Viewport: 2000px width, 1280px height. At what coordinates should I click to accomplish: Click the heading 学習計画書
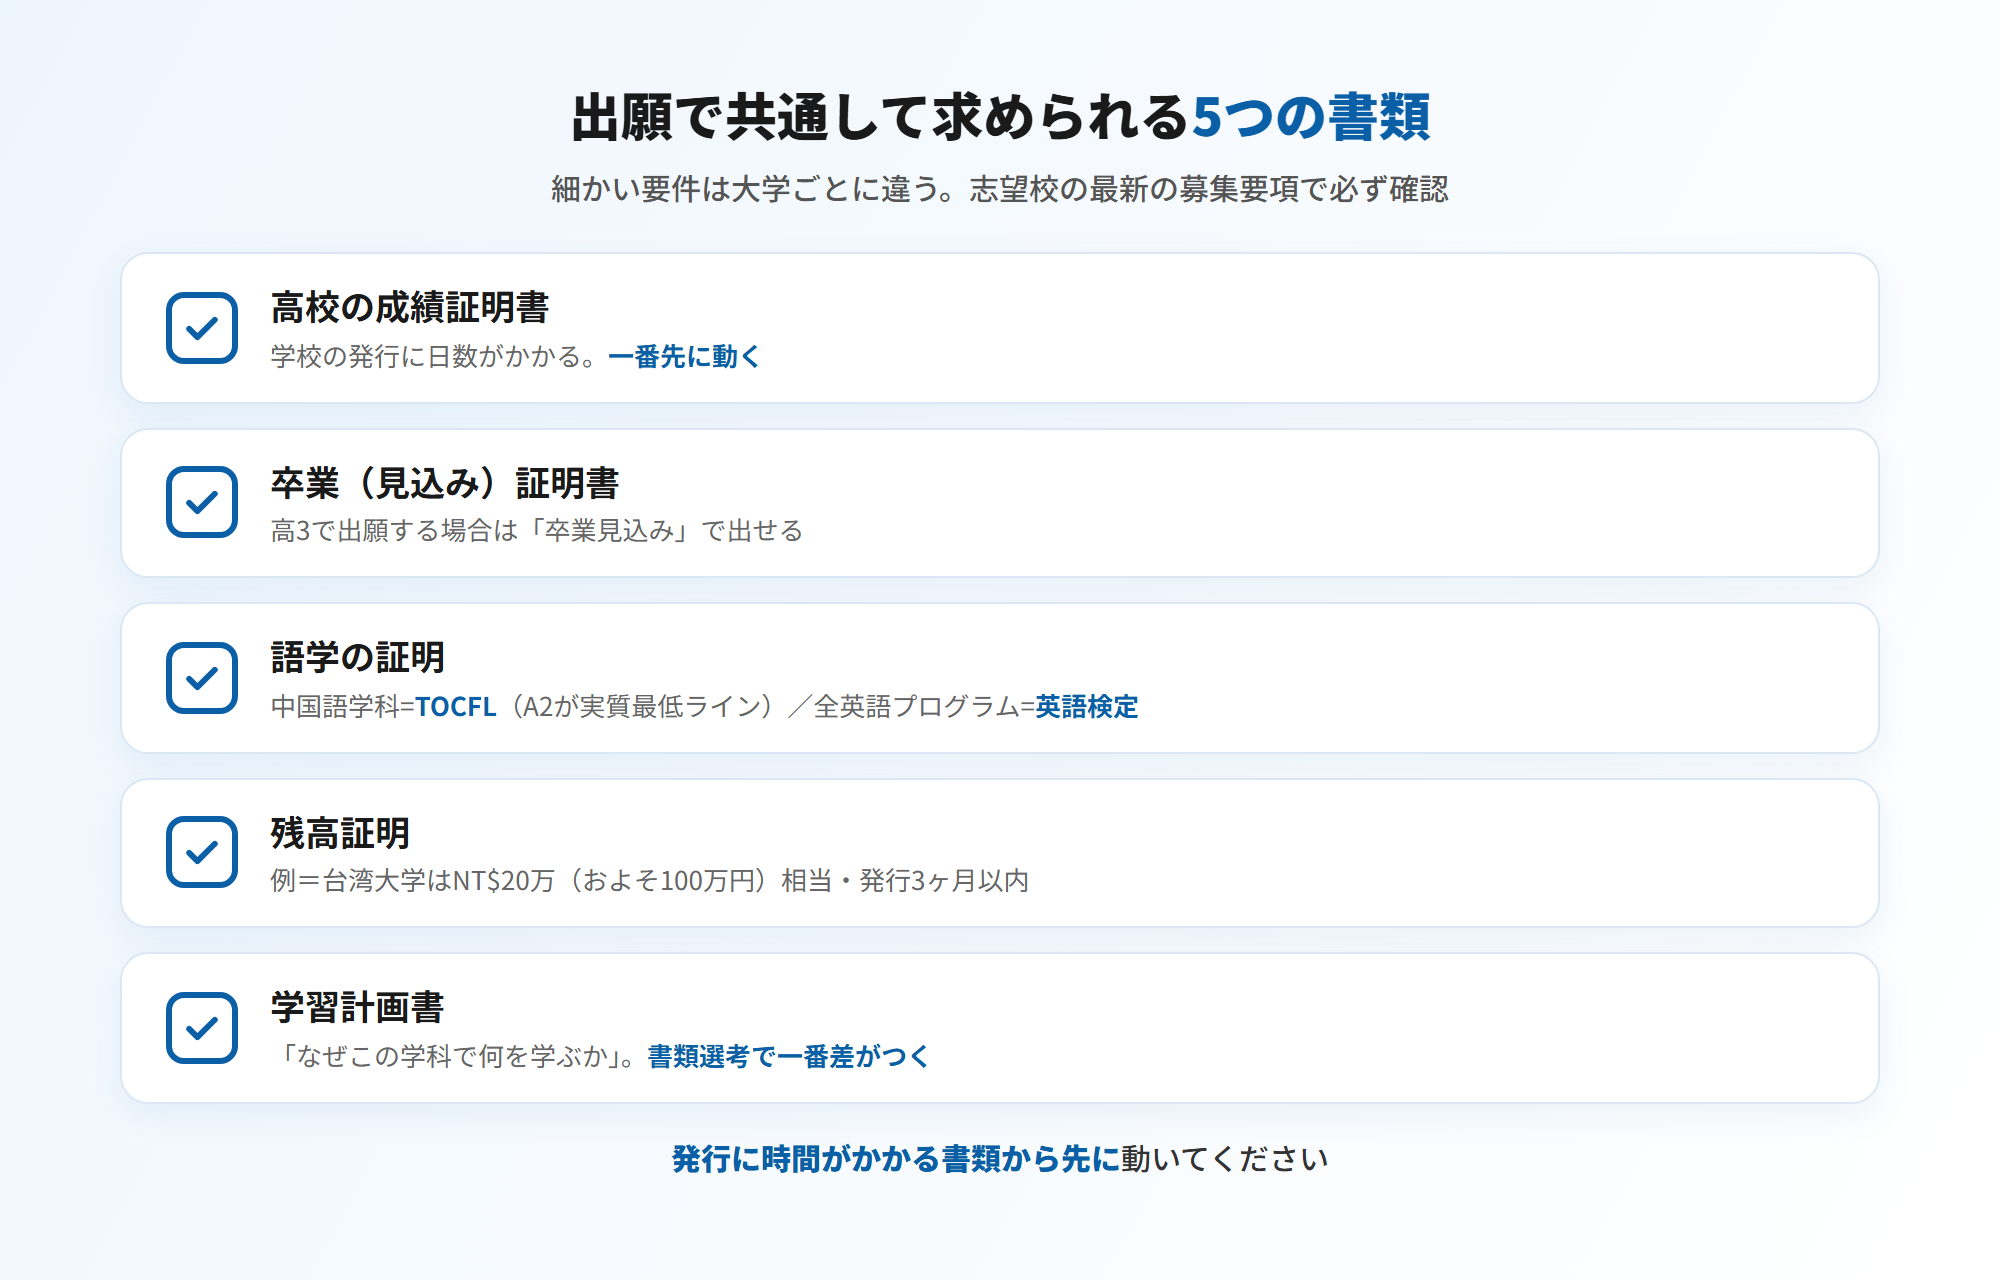[357, 1008]
